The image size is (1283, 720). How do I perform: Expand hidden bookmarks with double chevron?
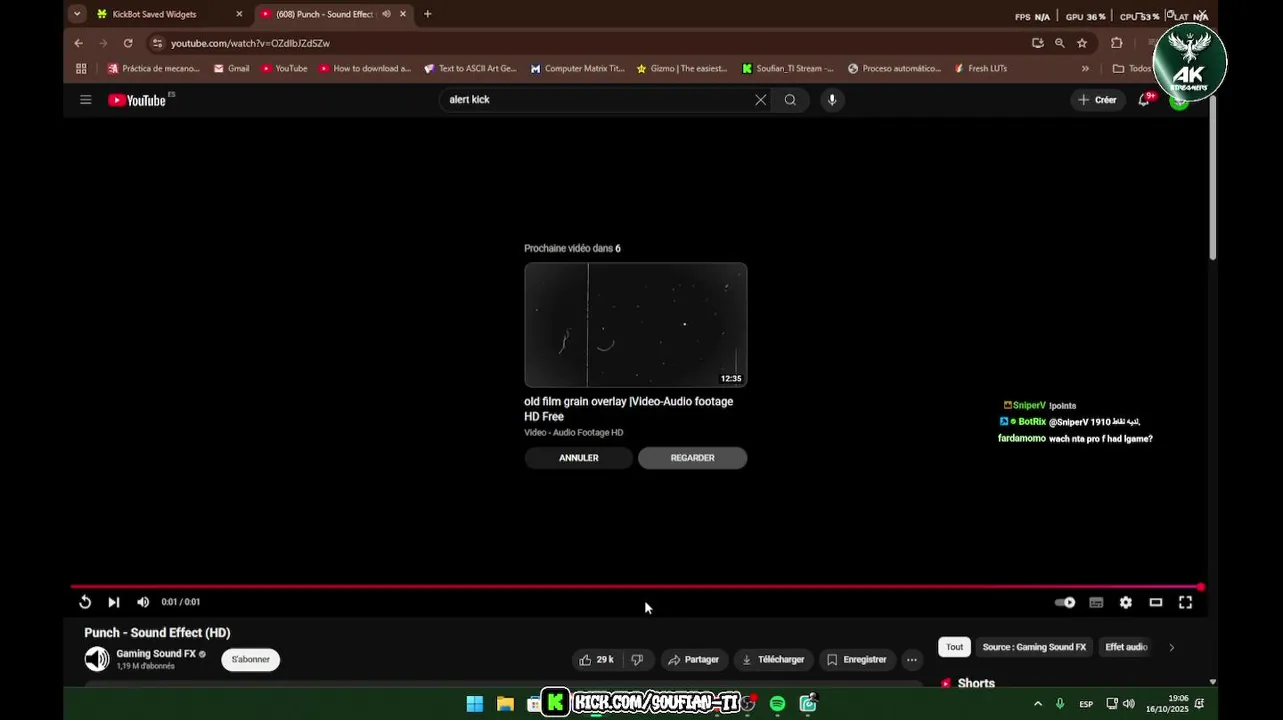[x=1085, y=69]
